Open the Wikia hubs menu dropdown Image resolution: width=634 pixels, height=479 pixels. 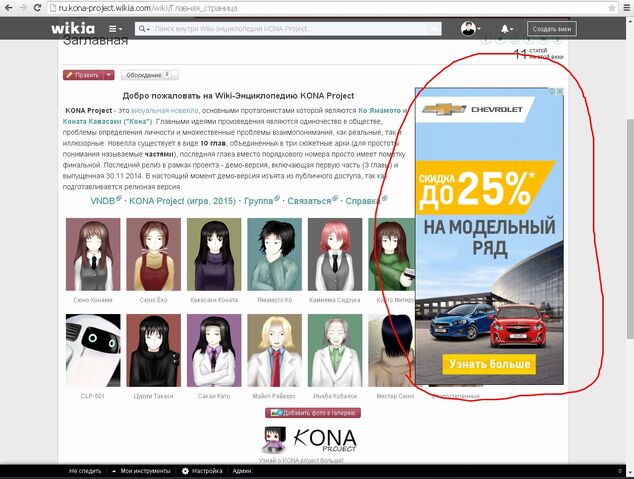tap(115, 29)
